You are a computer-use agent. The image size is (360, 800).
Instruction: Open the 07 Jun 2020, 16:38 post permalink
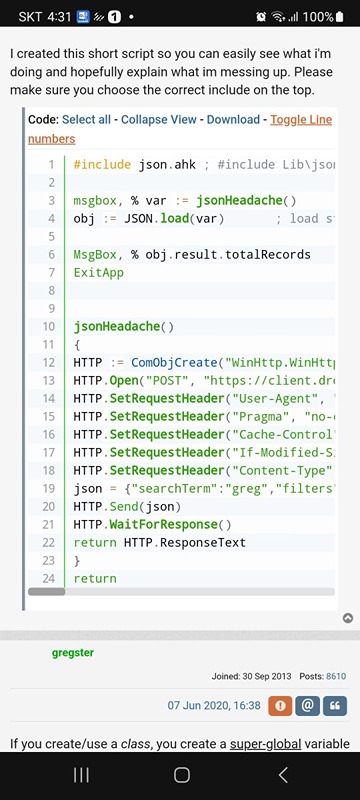click(x=214, y=706)
